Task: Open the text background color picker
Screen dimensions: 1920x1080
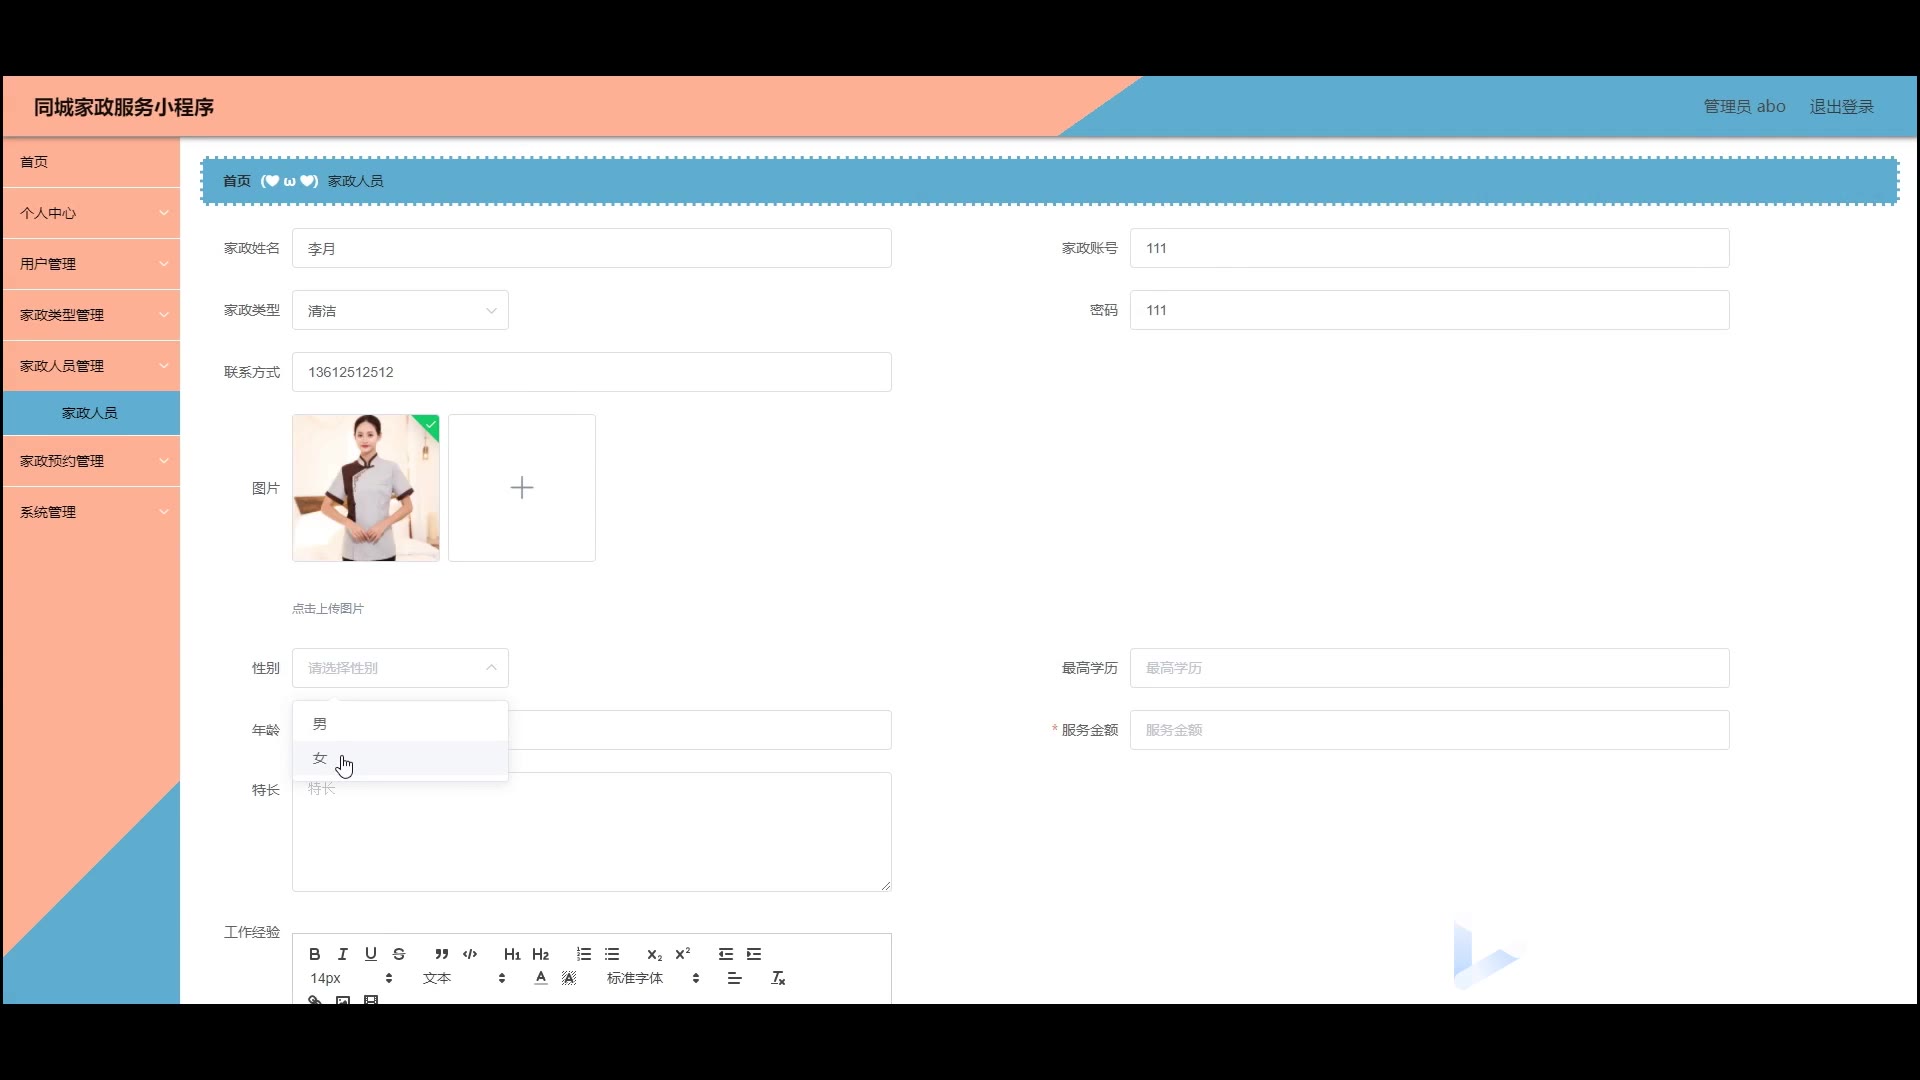Action: pyautogui.click(x=569, y=978)
